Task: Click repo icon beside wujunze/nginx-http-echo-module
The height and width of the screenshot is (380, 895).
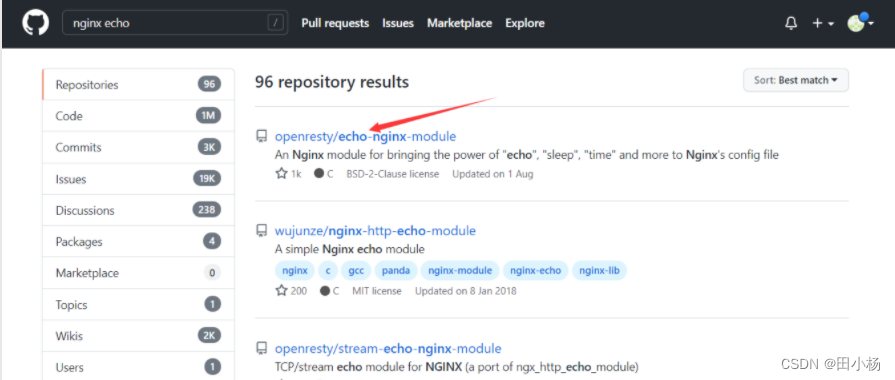Action: [261, 231]
